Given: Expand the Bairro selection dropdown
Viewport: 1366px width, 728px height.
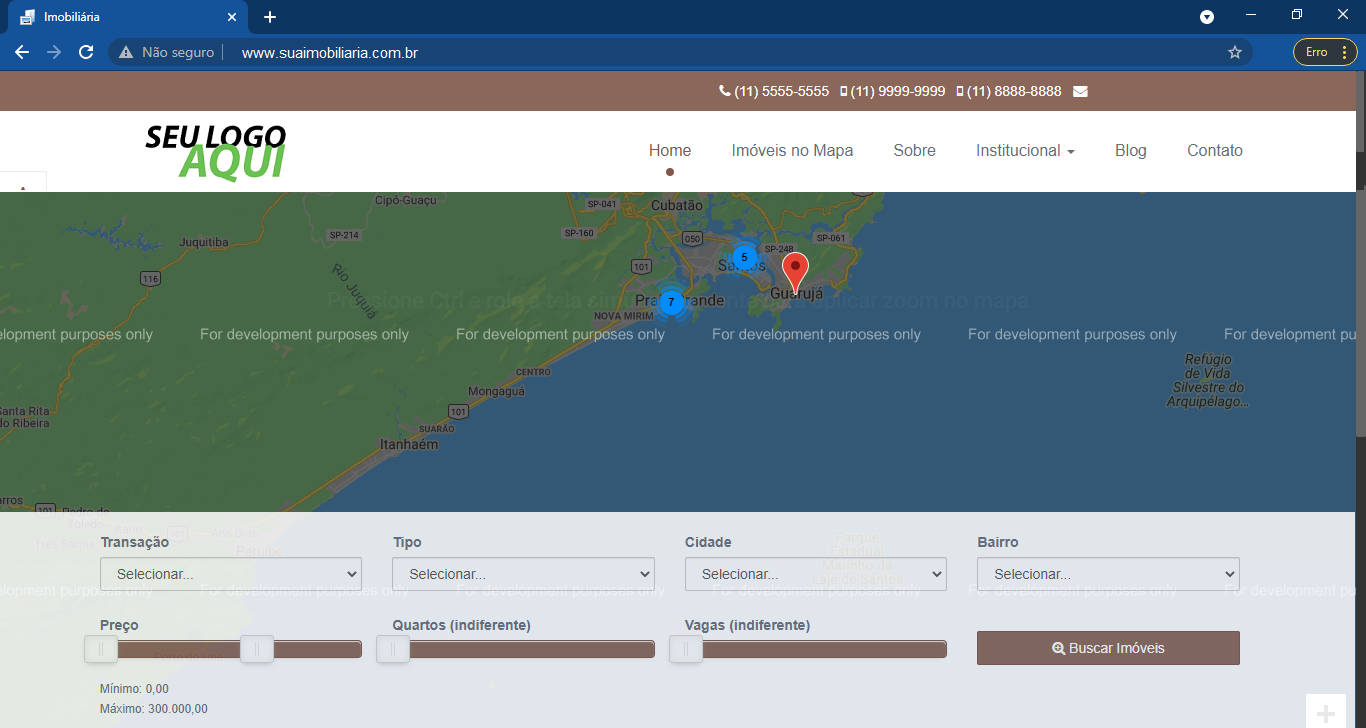Looking at the screenshot, I should [1108, 574].
